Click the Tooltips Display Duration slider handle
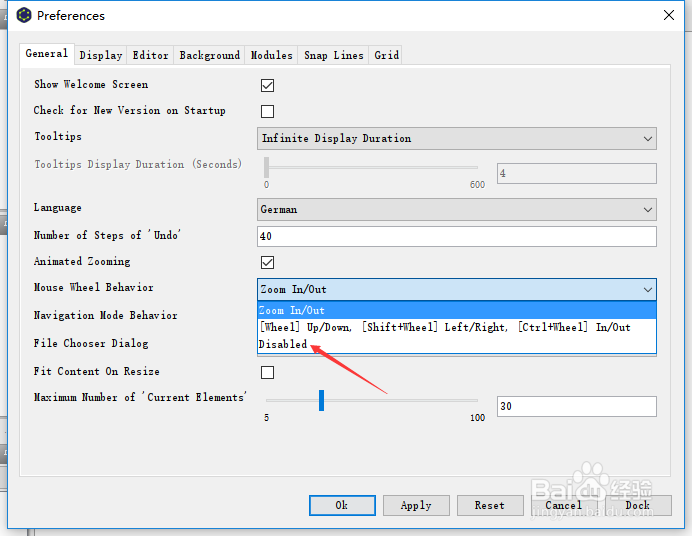Screen dimensions: 692x536 267,167
